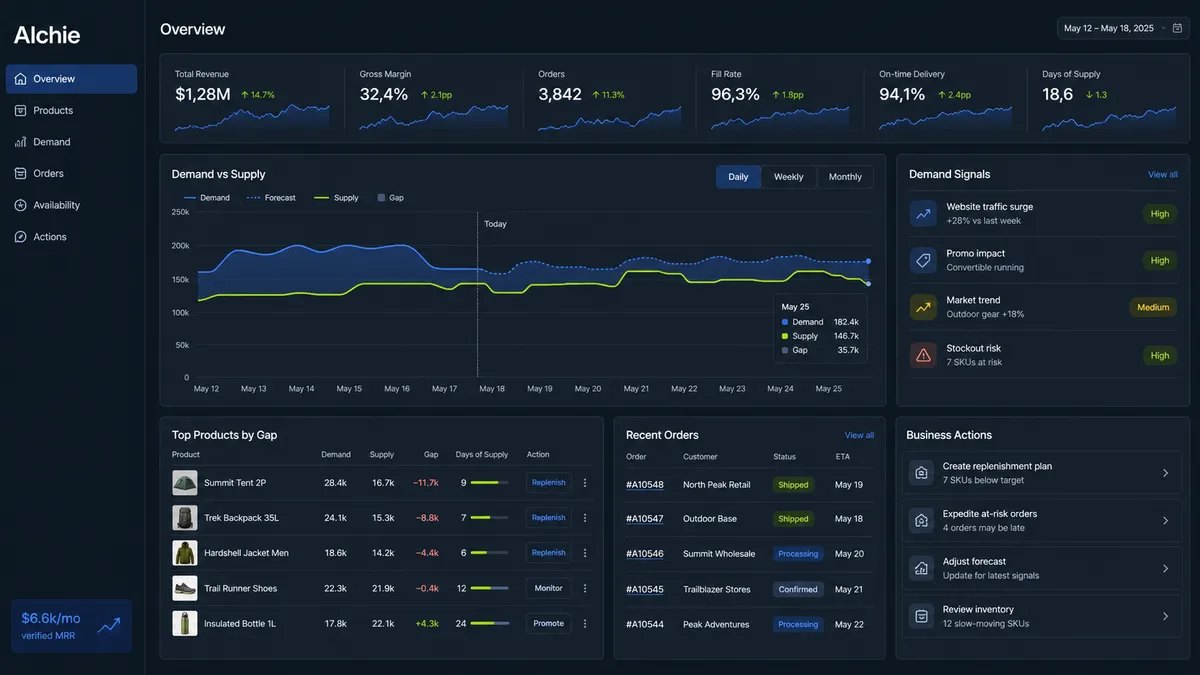Click View all in Demand Signals

[1163, 174]
